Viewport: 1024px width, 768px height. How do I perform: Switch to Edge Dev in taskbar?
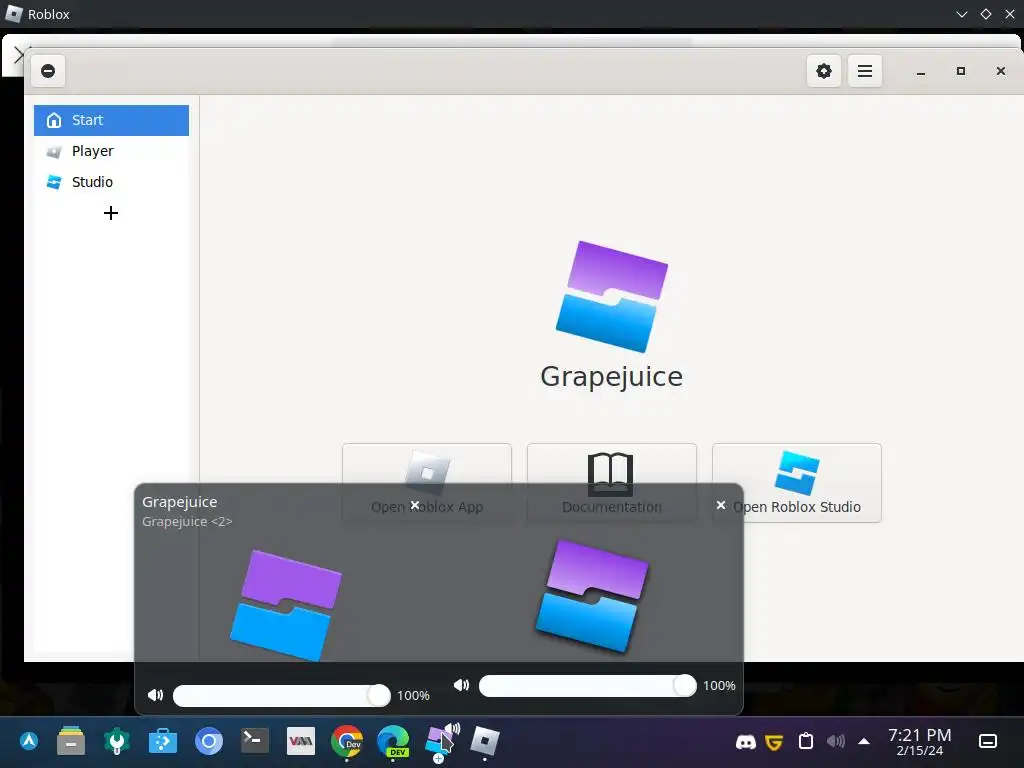point(393,741)
